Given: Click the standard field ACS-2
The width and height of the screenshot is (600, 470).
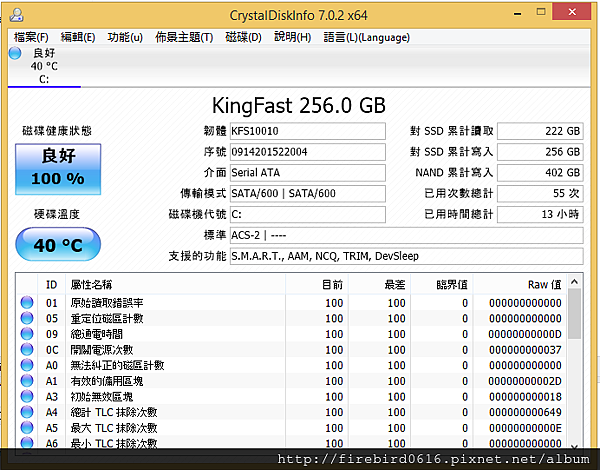Looking at the screenshot, I should (x=407, y=235).
